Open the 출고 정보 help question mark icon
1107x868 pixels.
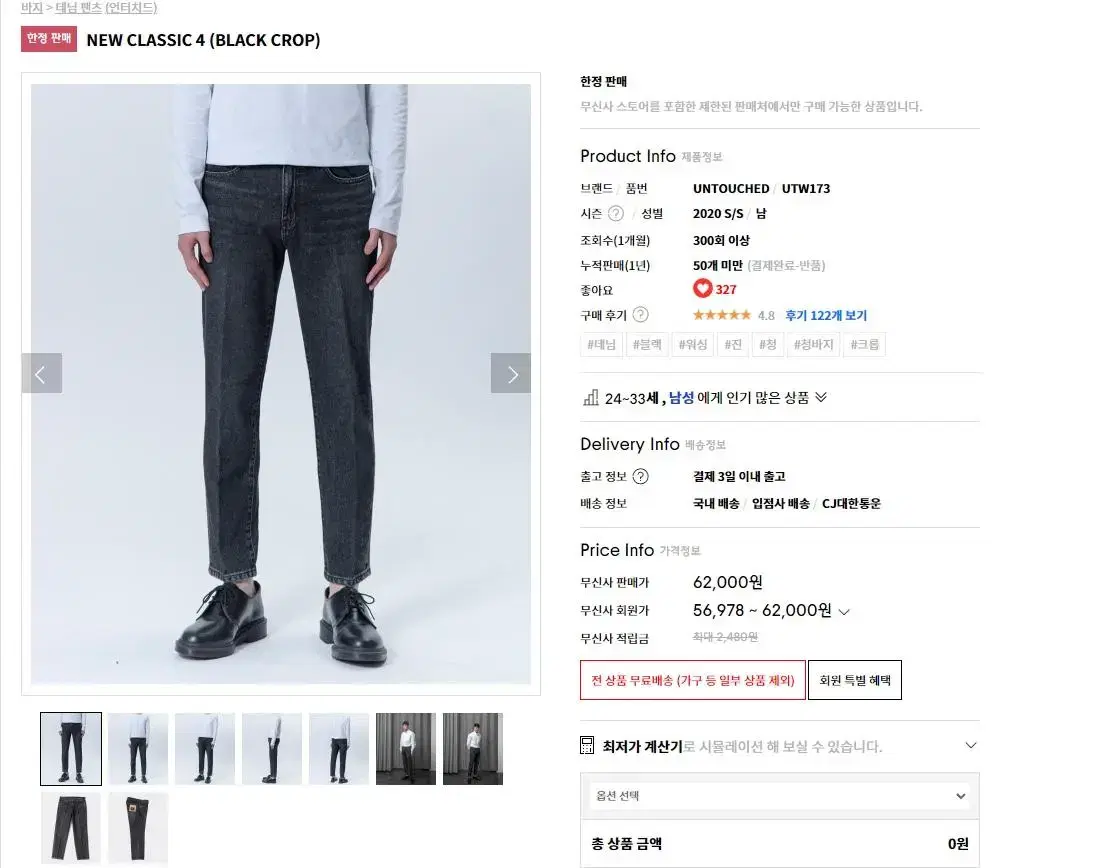(x=640, y=476)
